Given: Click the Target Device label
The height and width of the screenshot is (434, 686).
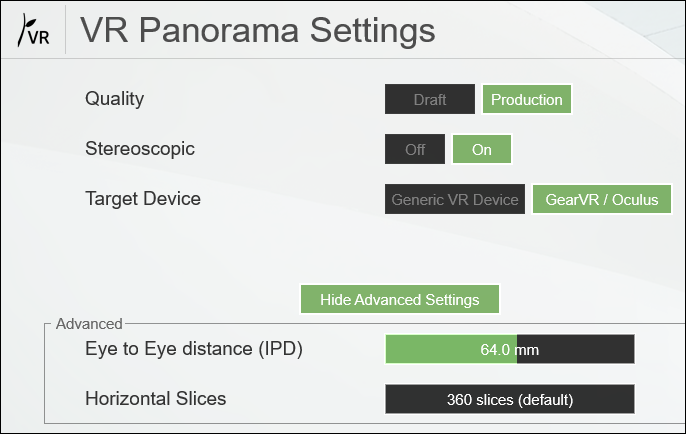Looking at the screenshot, I should 143,199.
